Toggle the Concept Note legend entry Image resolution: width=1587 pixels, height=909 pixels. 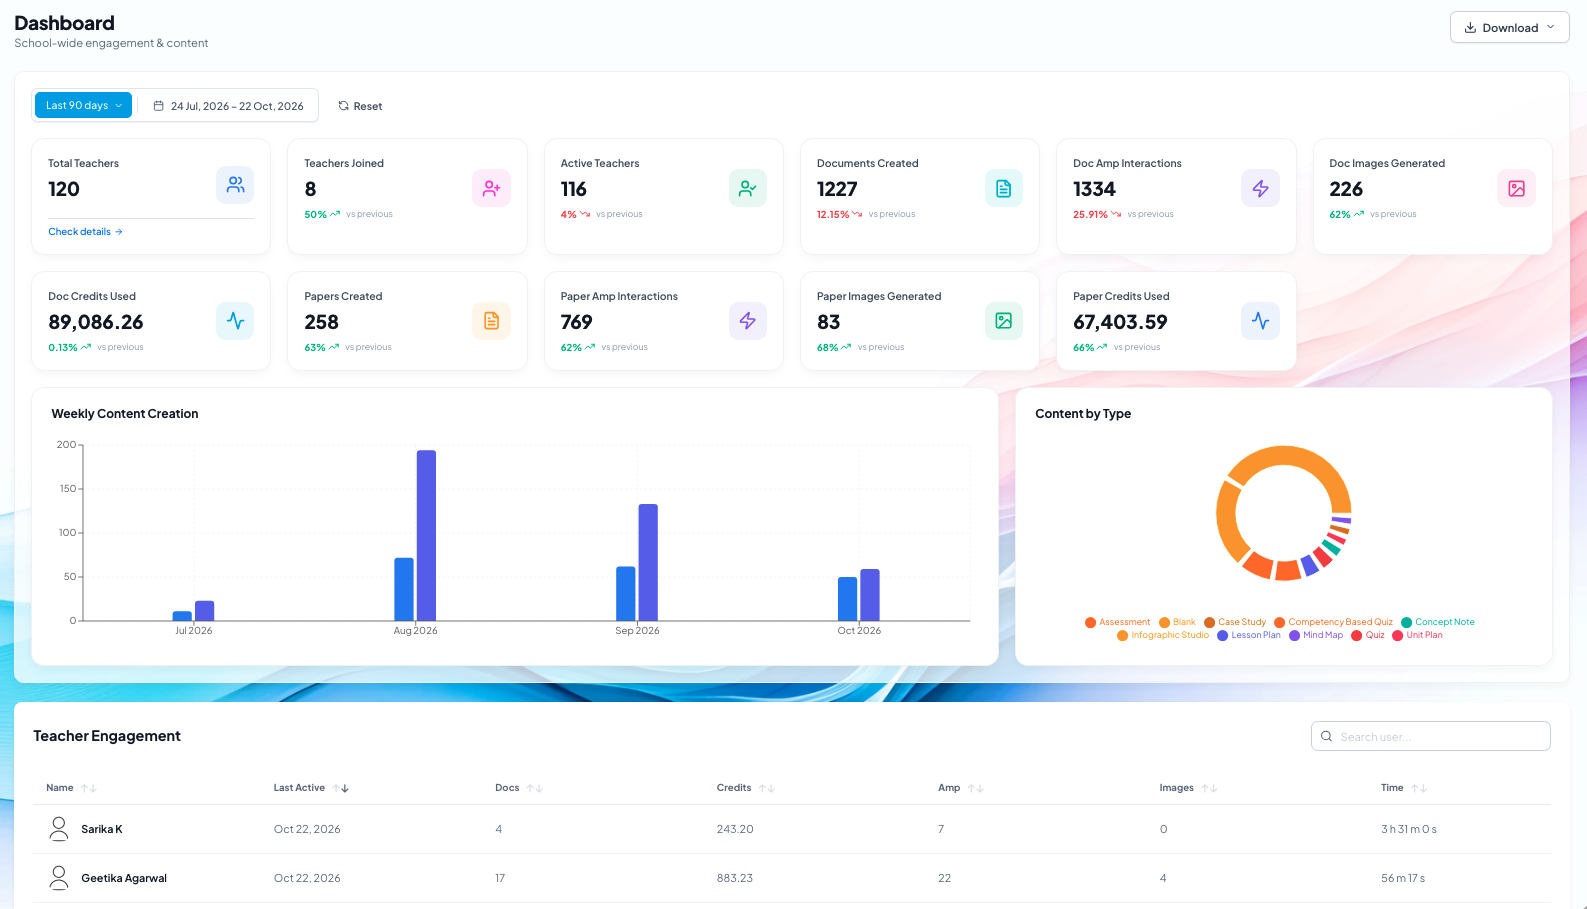point(1438,622)
